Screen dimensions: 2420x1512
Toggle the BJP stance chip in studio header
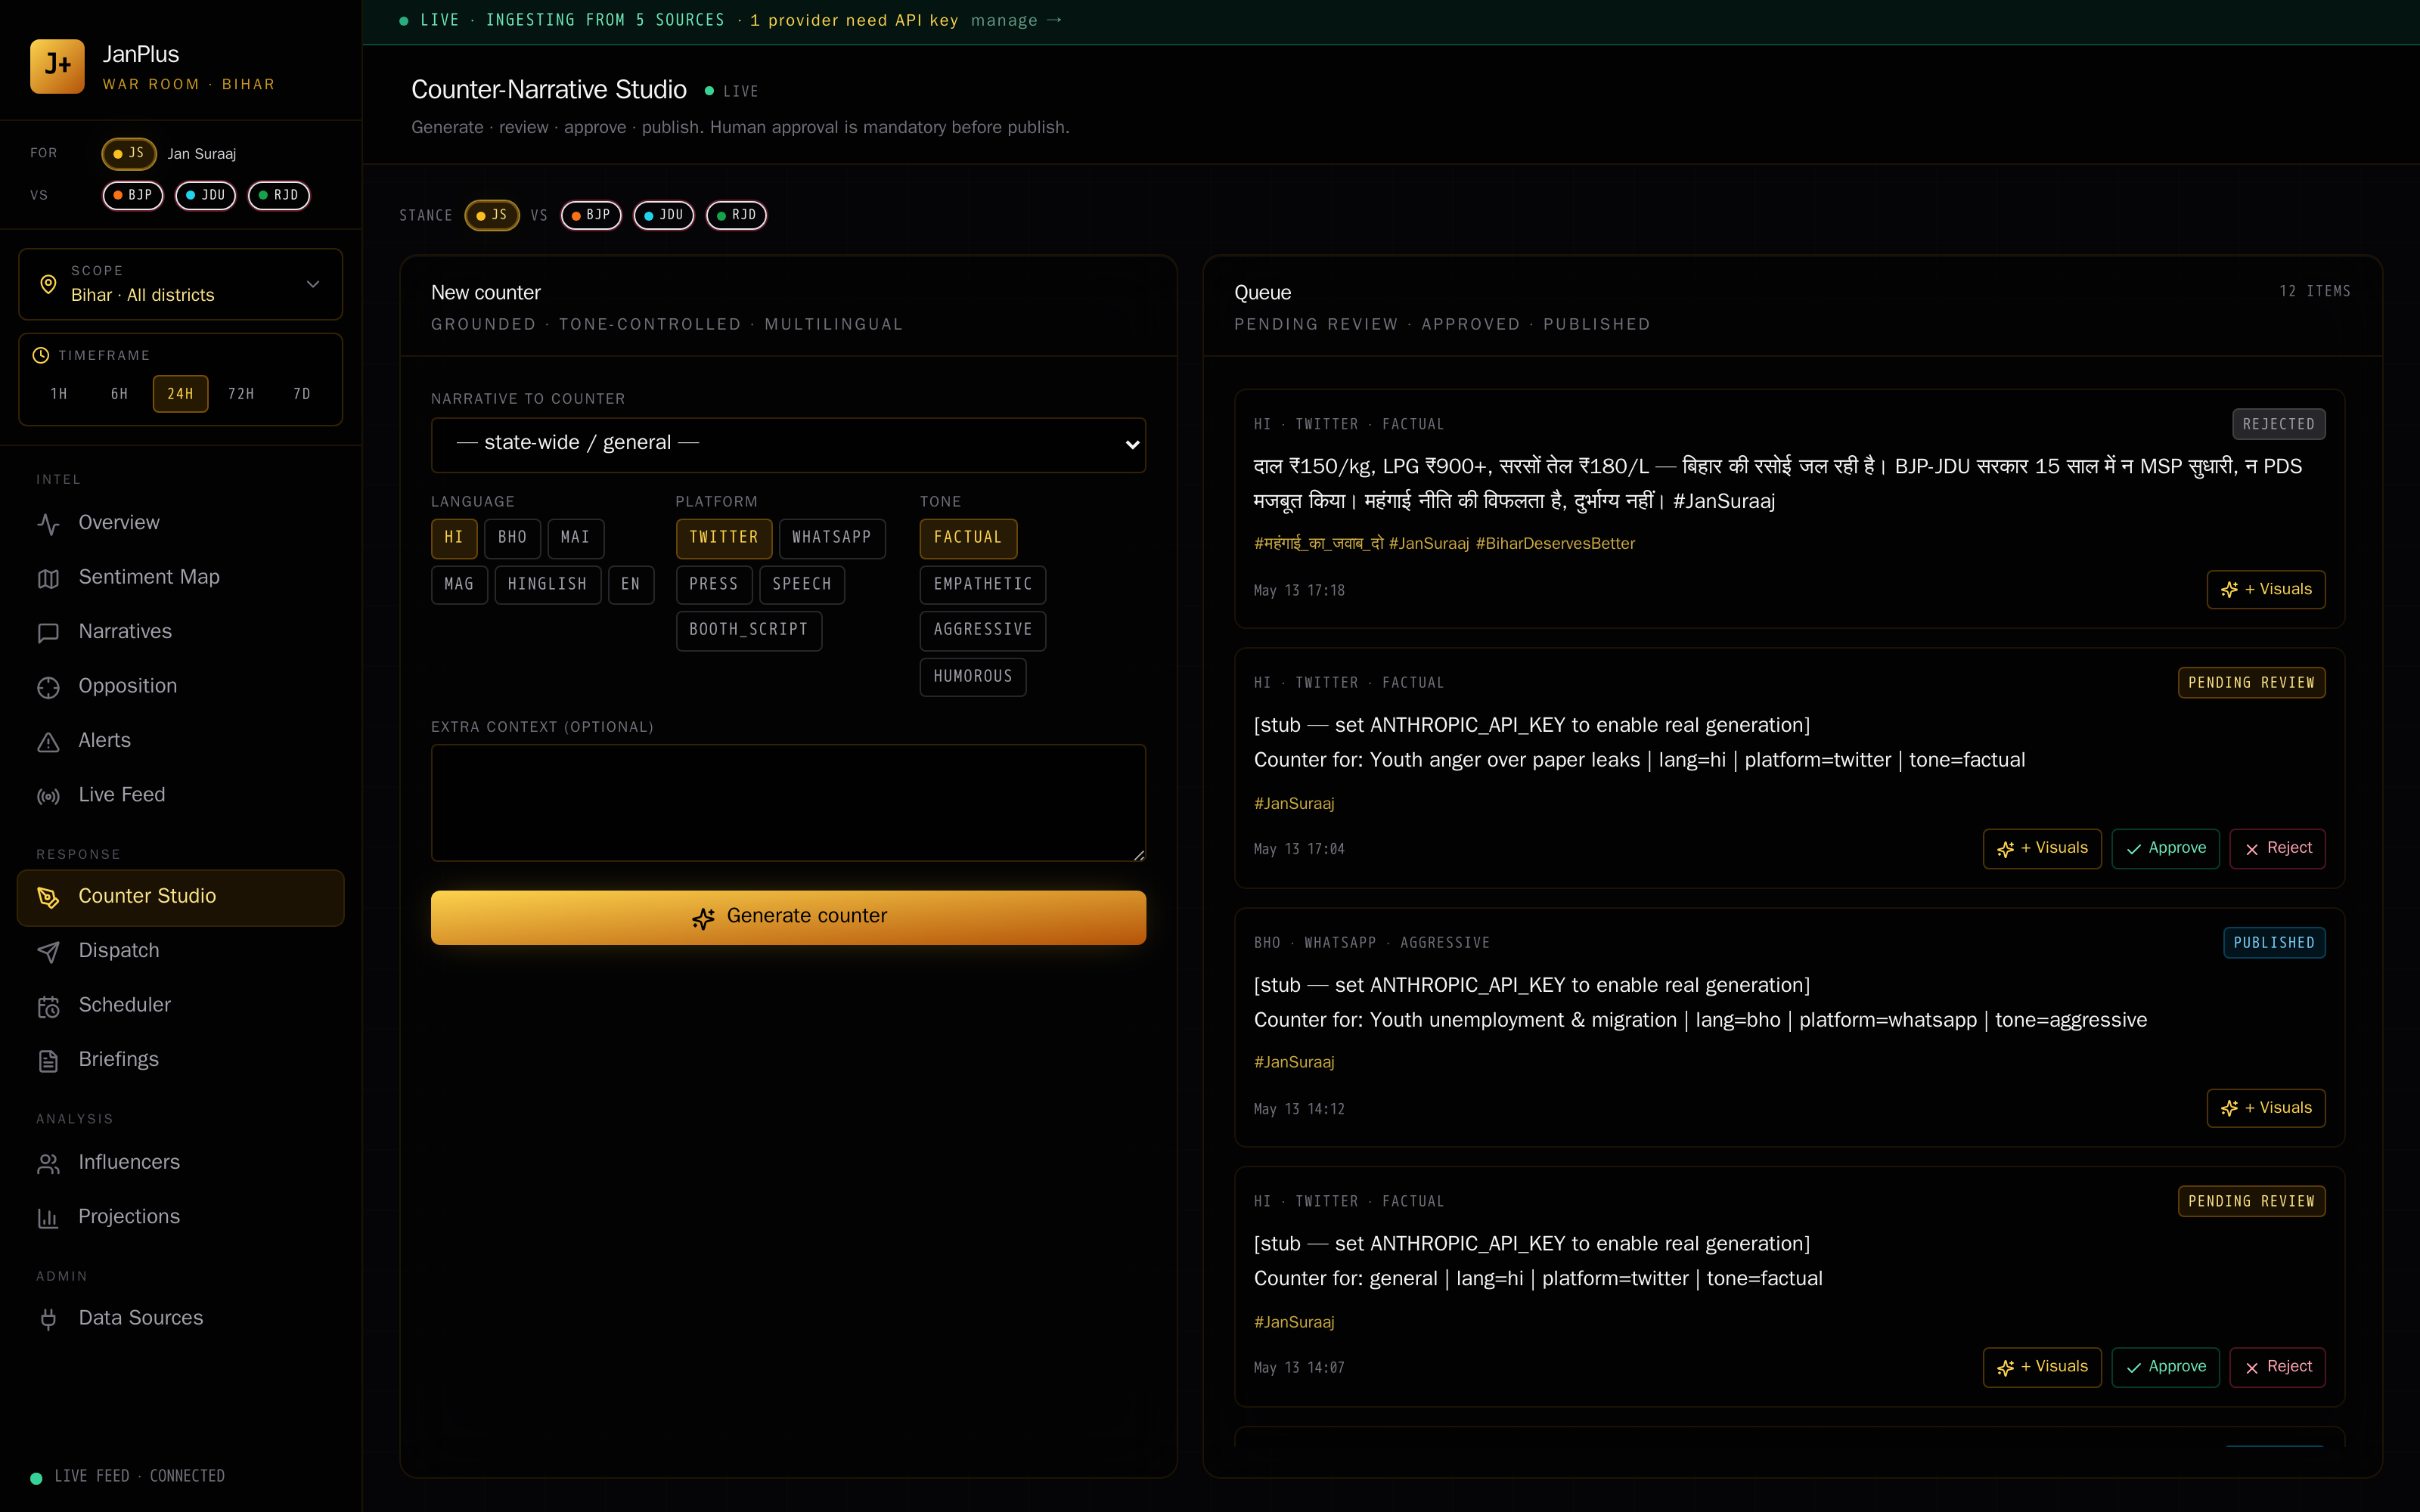591,215
